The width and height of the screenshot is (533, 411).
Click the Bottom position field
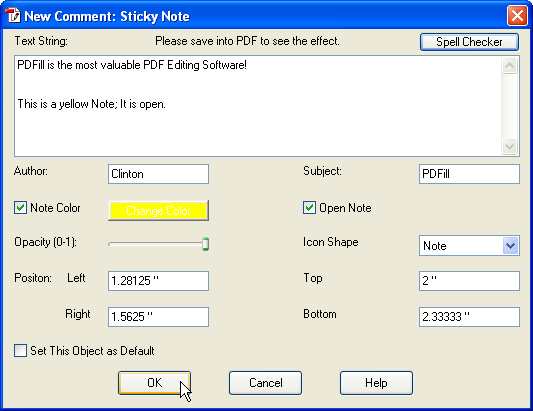[469, 317]
